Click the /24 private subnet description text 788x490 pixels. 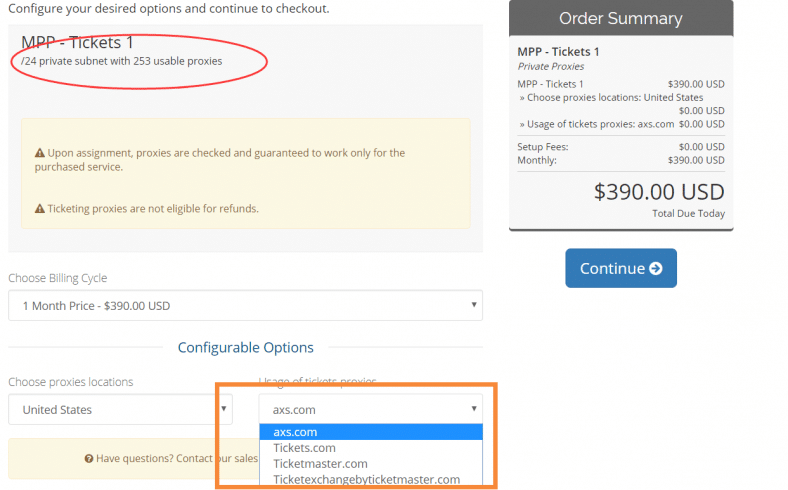pyautogui.click(x=122, y=61)
